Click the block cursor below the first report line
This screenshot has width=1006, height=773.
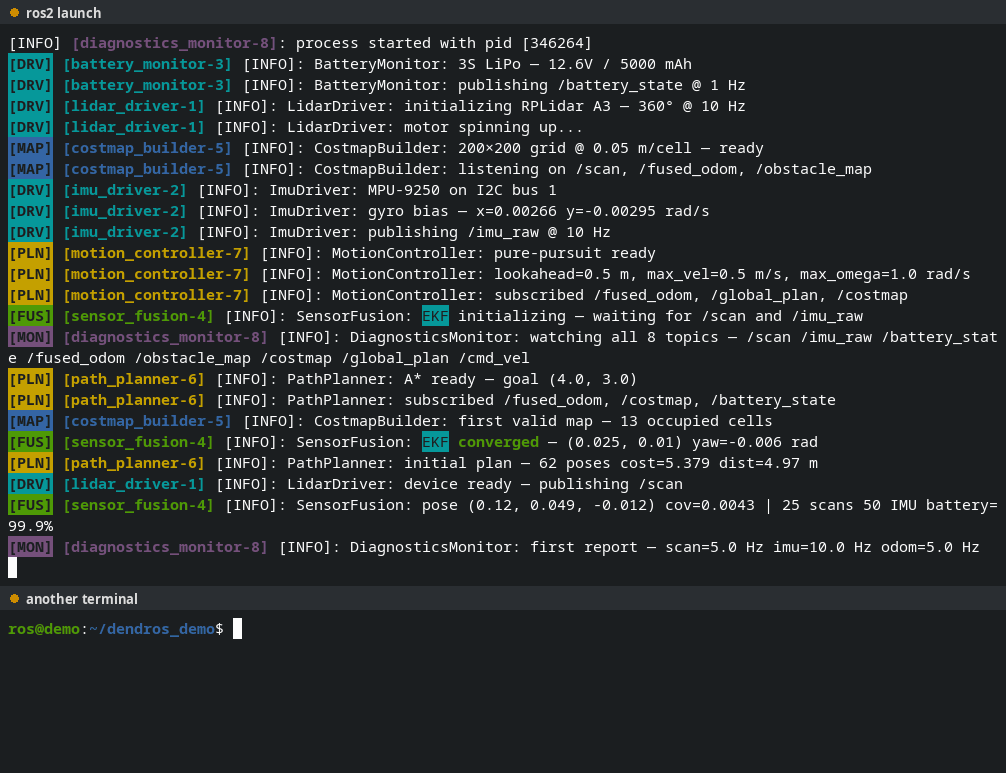[13, 568]
